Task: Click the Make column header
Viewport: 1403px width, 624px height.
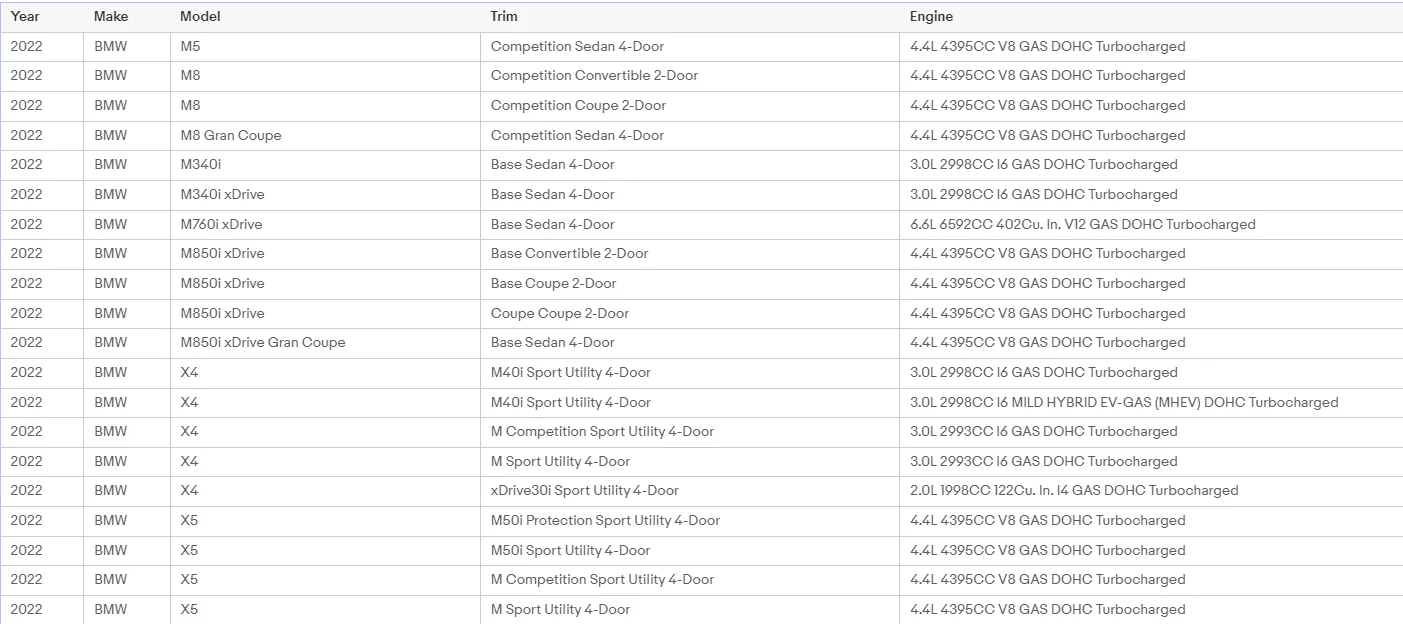Action: pos(127,17)
